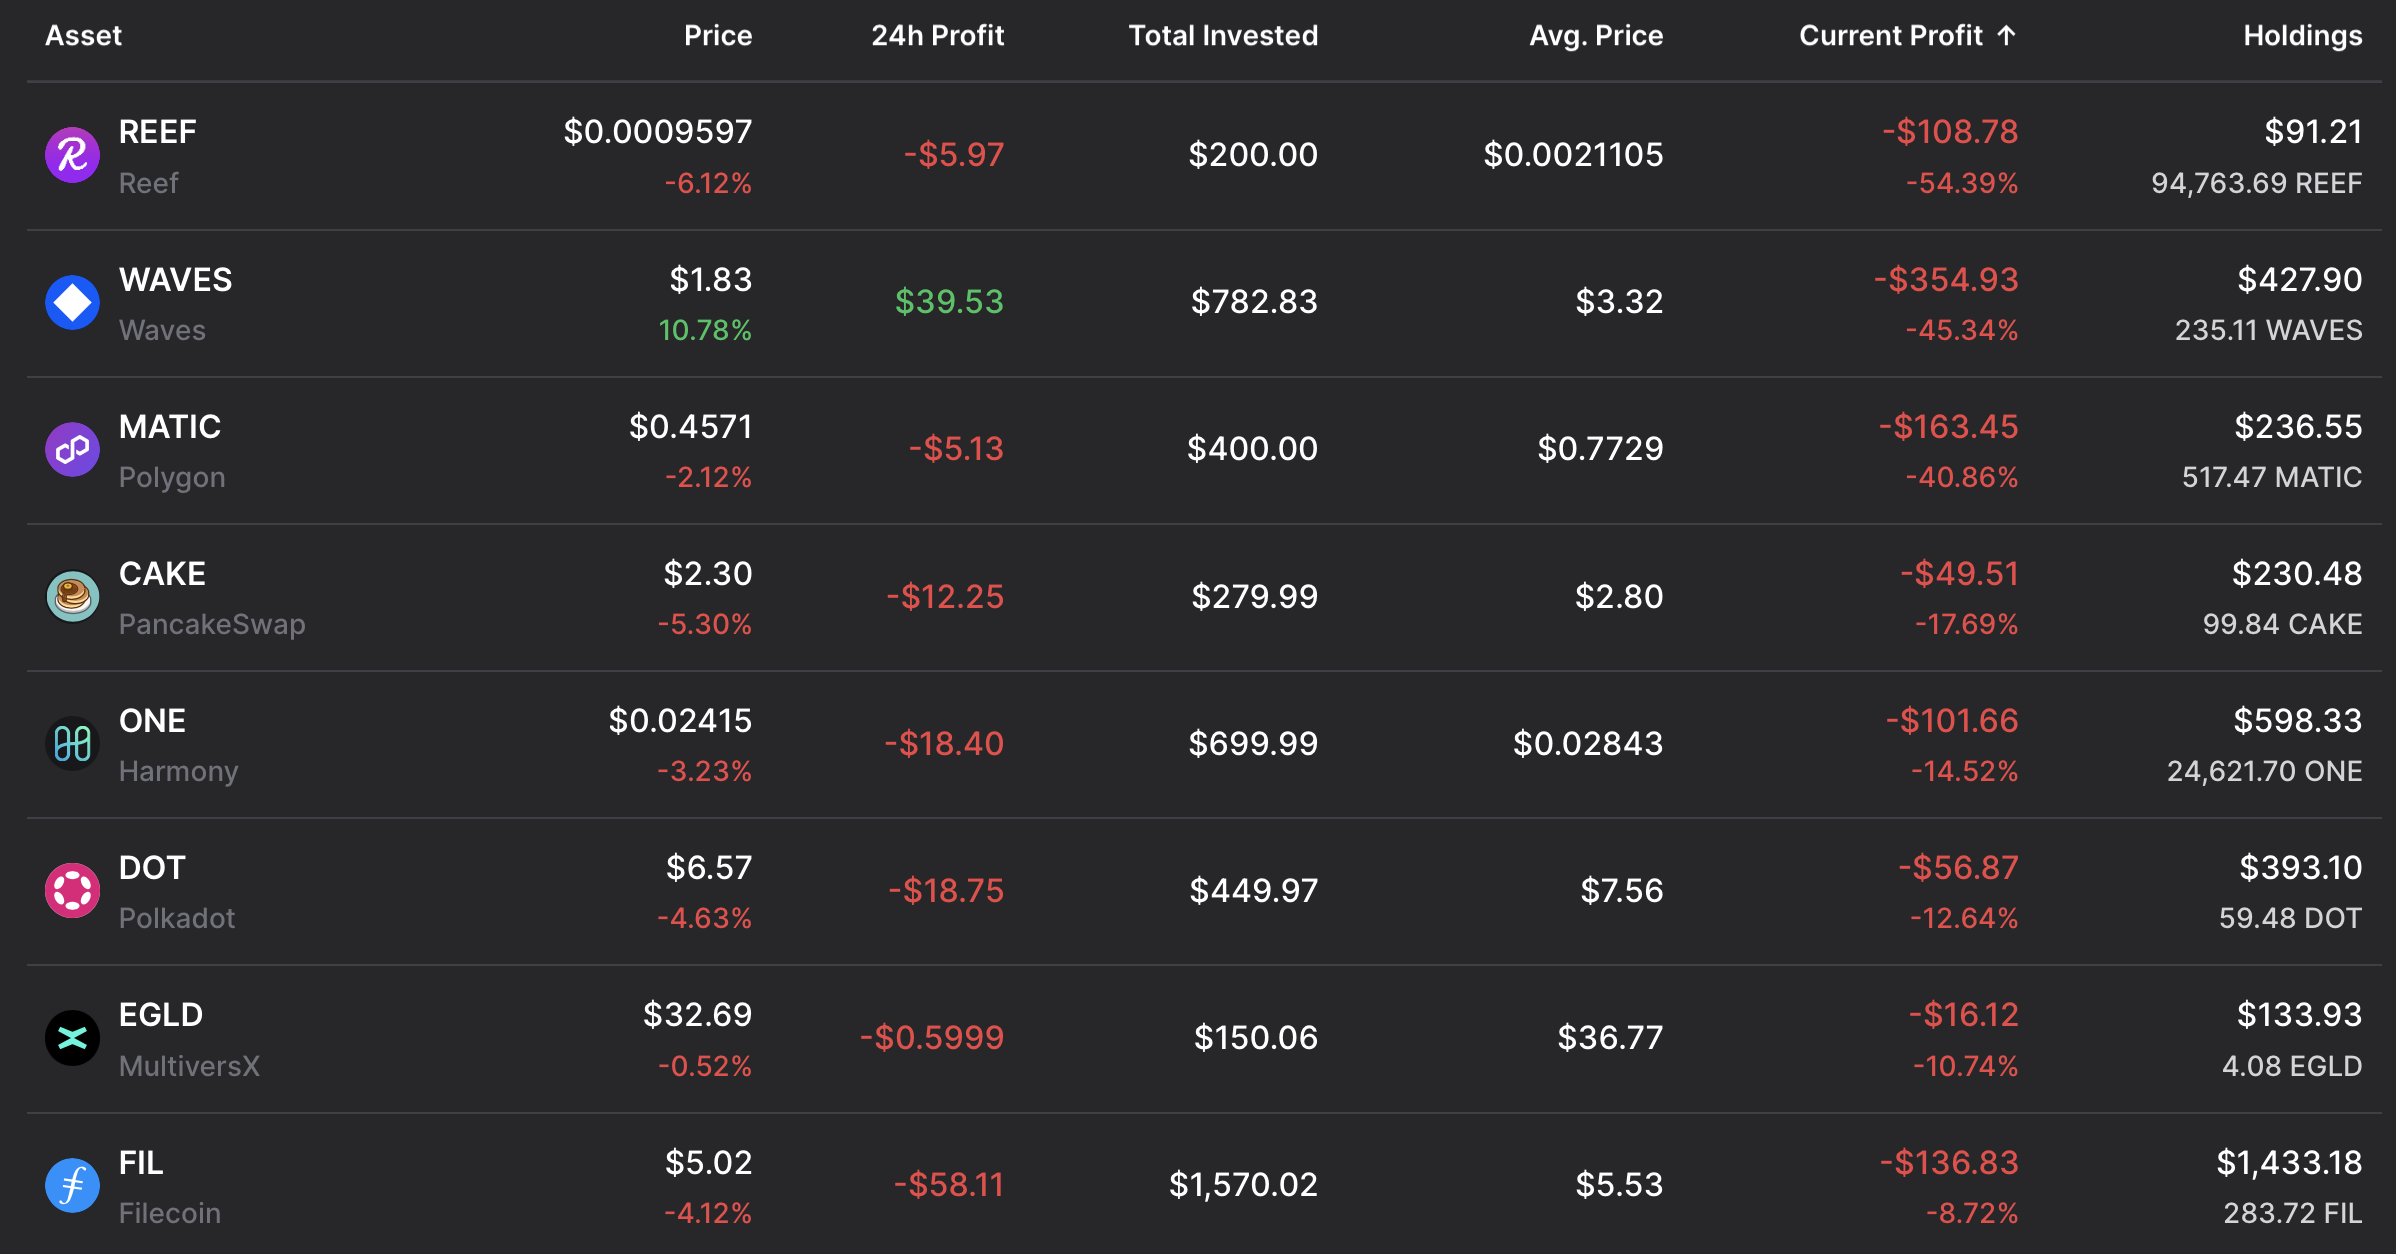
Task: Click the PancakeSwap CAKE pancake icon
Action: (72, 596)
